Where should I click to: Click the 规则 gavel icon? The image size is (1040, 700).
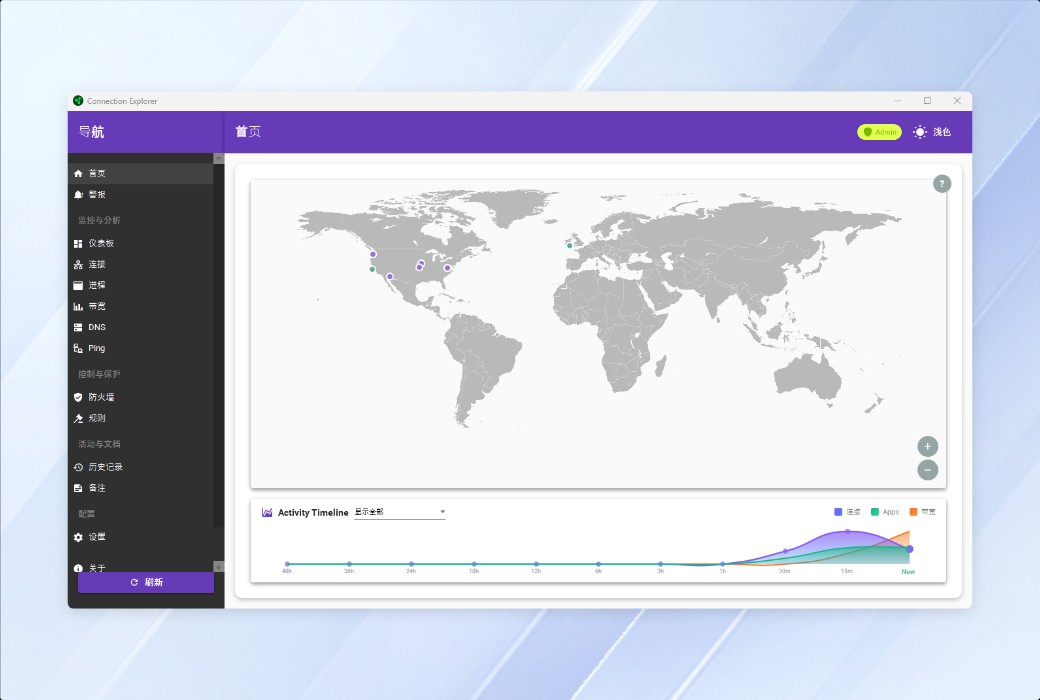coord(78,419)
